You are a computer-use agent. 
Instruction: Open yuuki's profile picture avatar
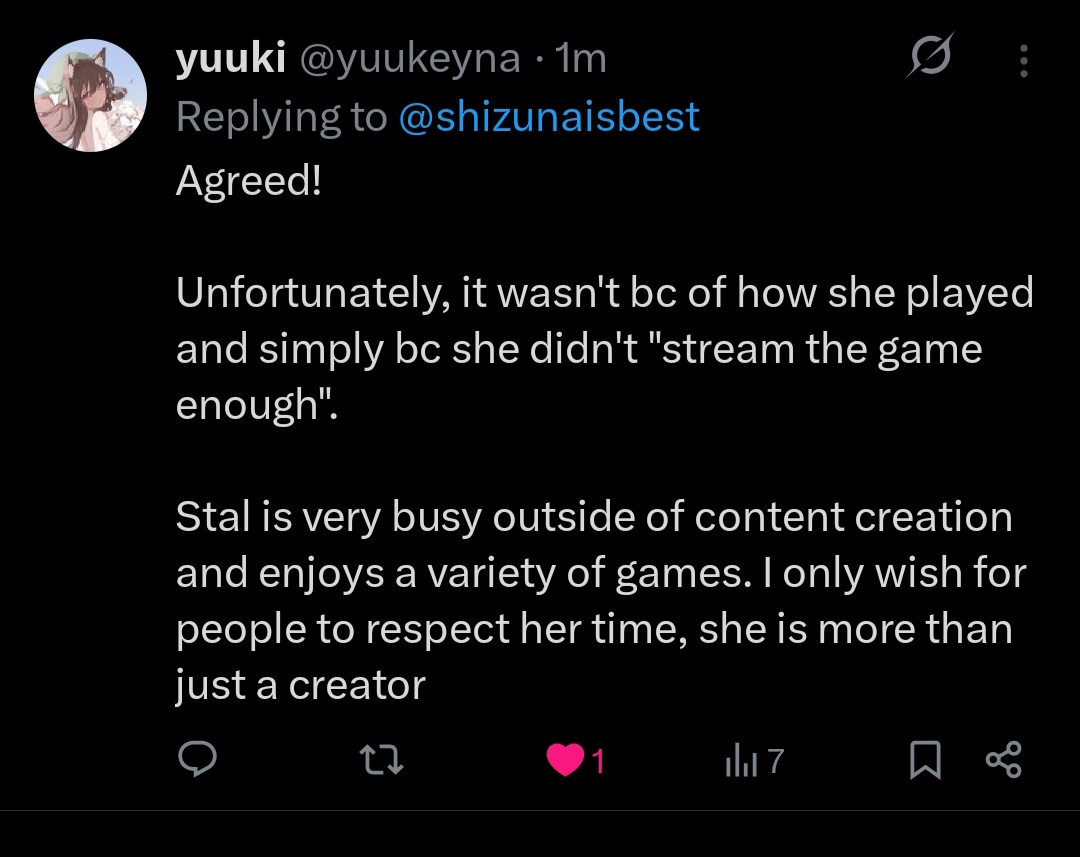click(91, 95)
